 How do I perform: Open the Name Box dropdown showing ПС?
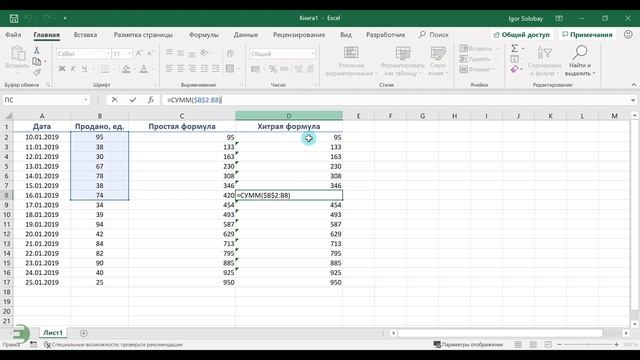tap(86, 100)
